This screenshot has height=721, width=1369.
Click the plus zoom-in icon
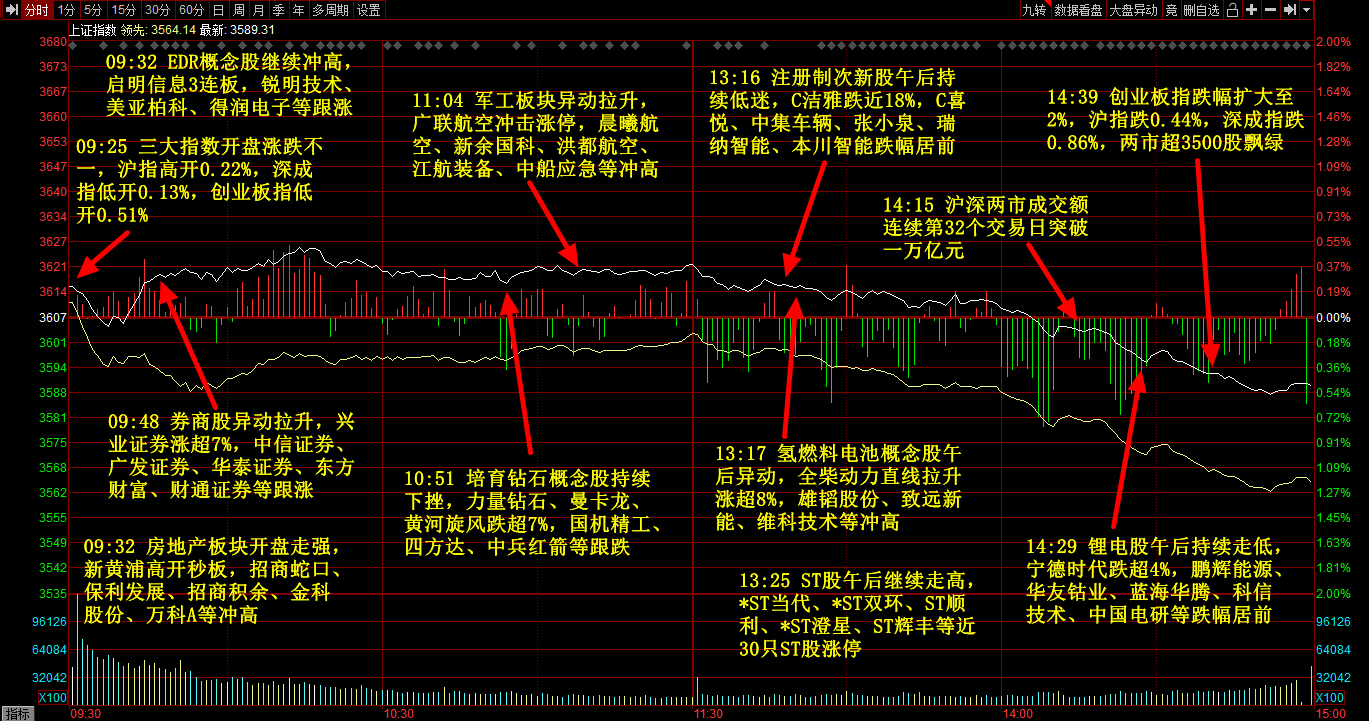(1251, 10)
